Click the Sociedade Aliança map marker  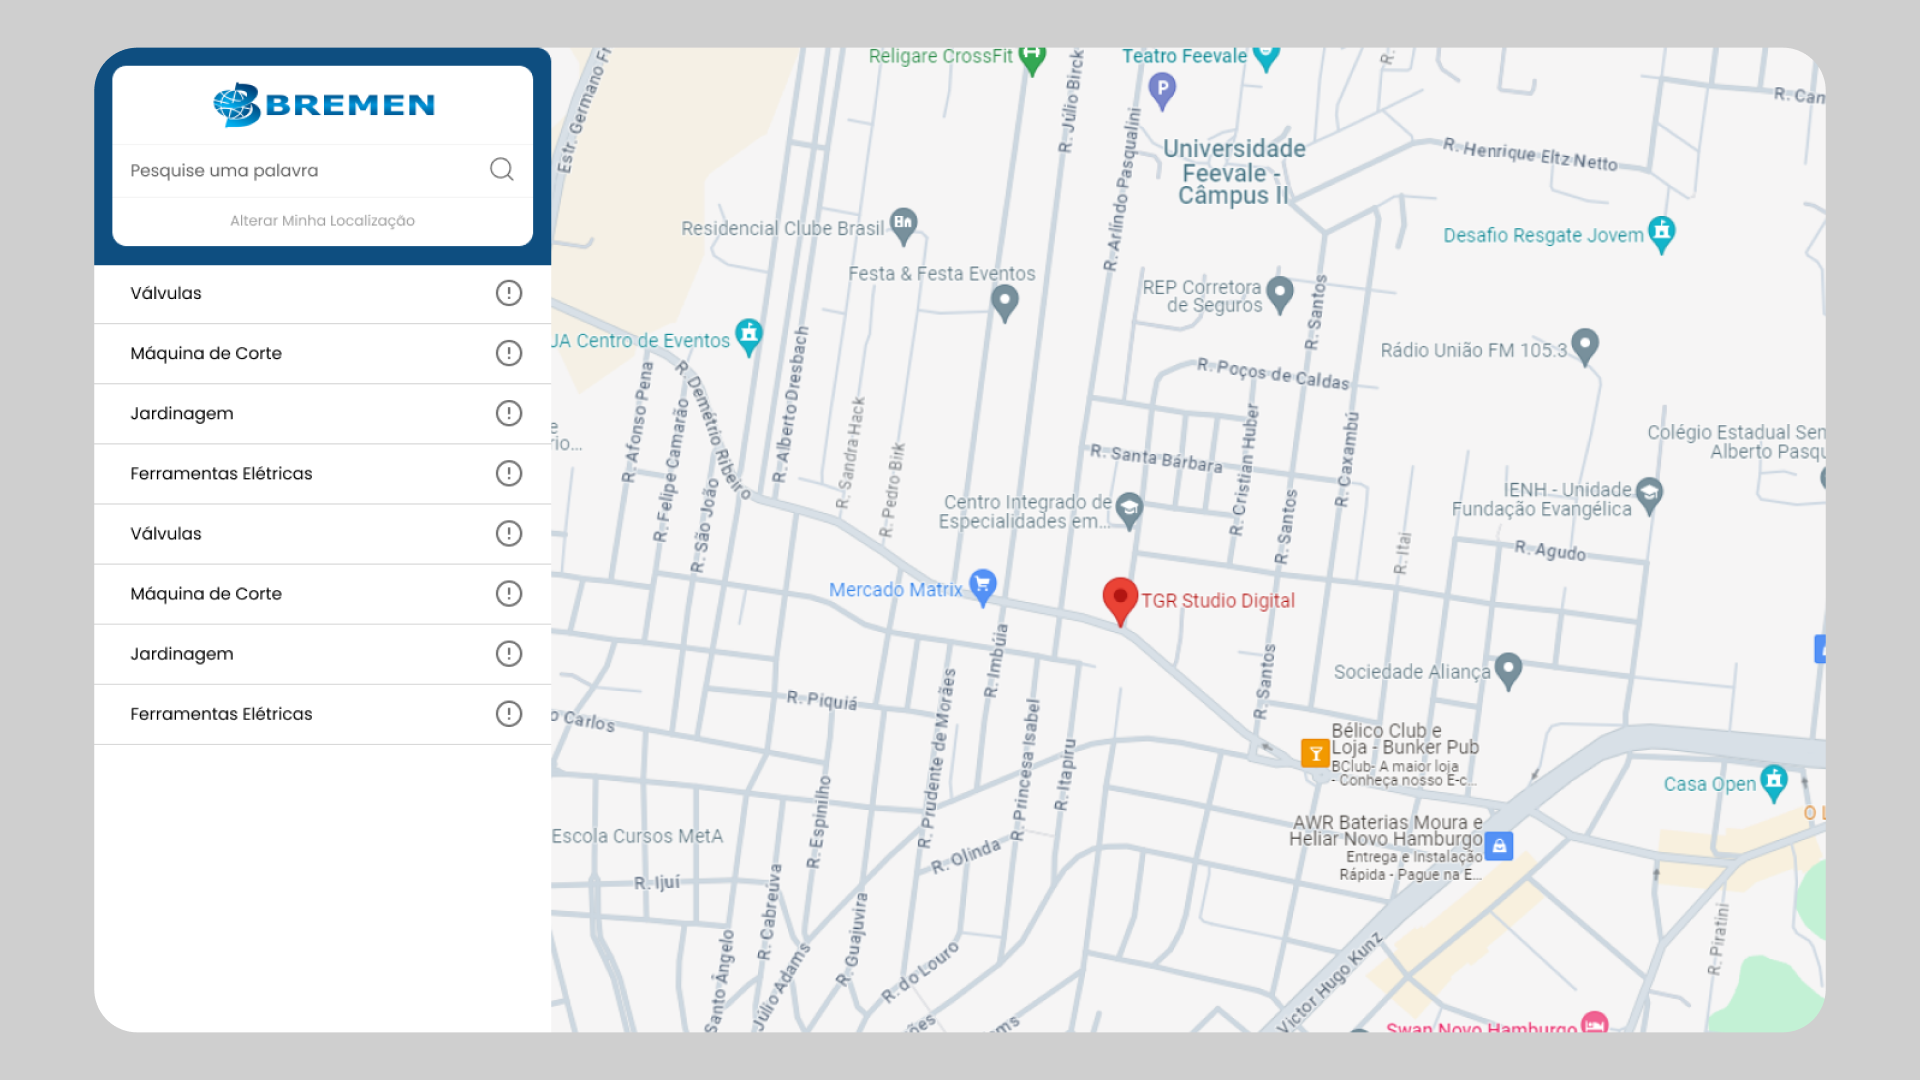[1508, 670]
